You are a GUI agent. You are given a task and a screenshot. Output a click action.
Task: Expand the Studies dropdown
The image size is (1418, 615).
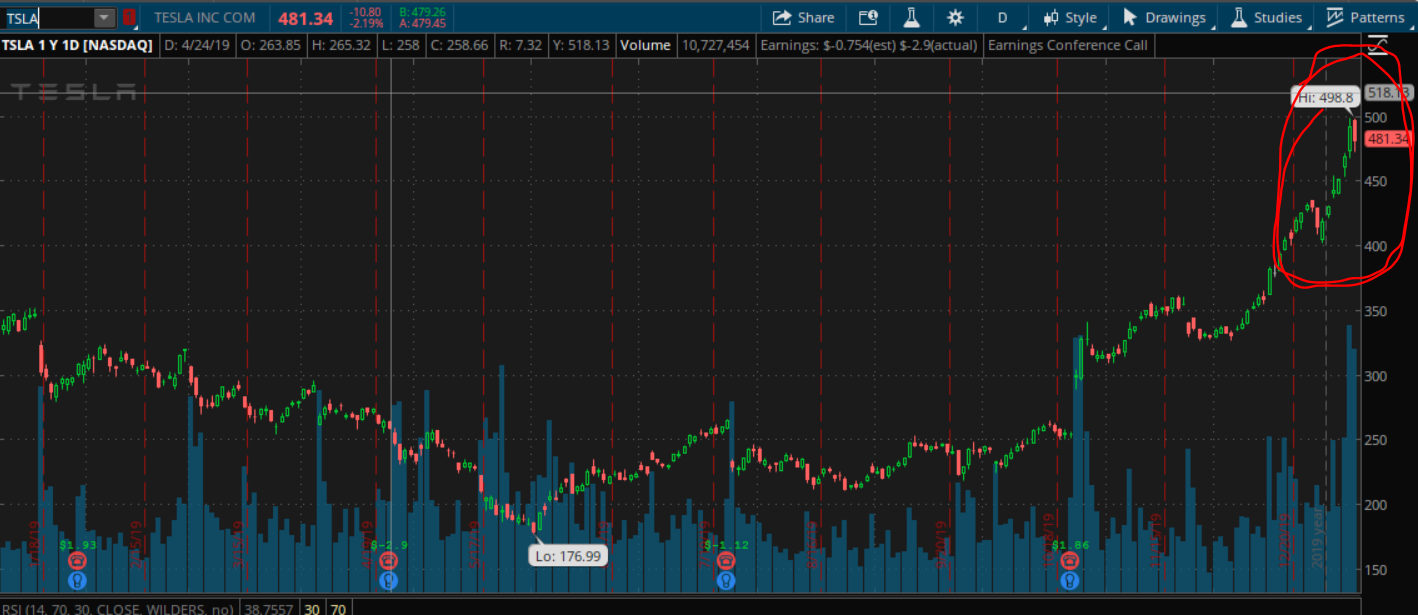tap(1267, 17)
